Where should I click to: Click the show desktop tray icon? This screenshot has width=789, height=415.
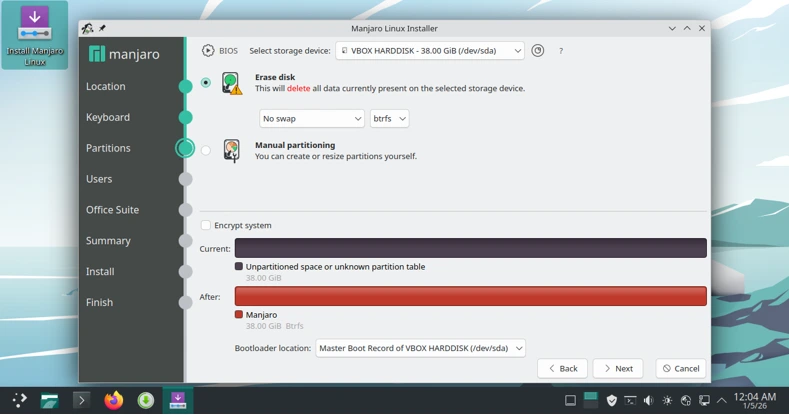[570, 400]
